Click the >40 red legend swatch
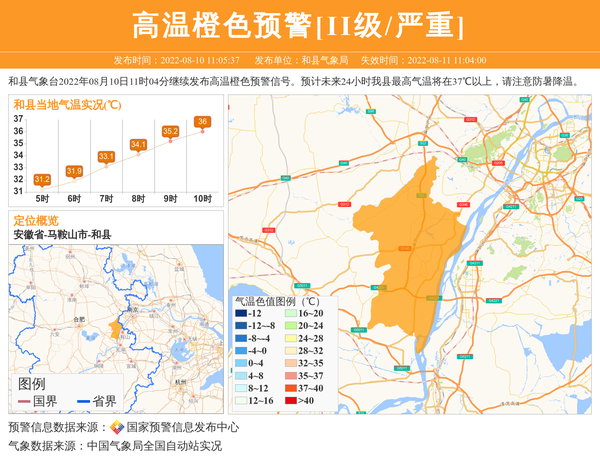600x471 pixels. pyautogui.click(x=289, y=401)
